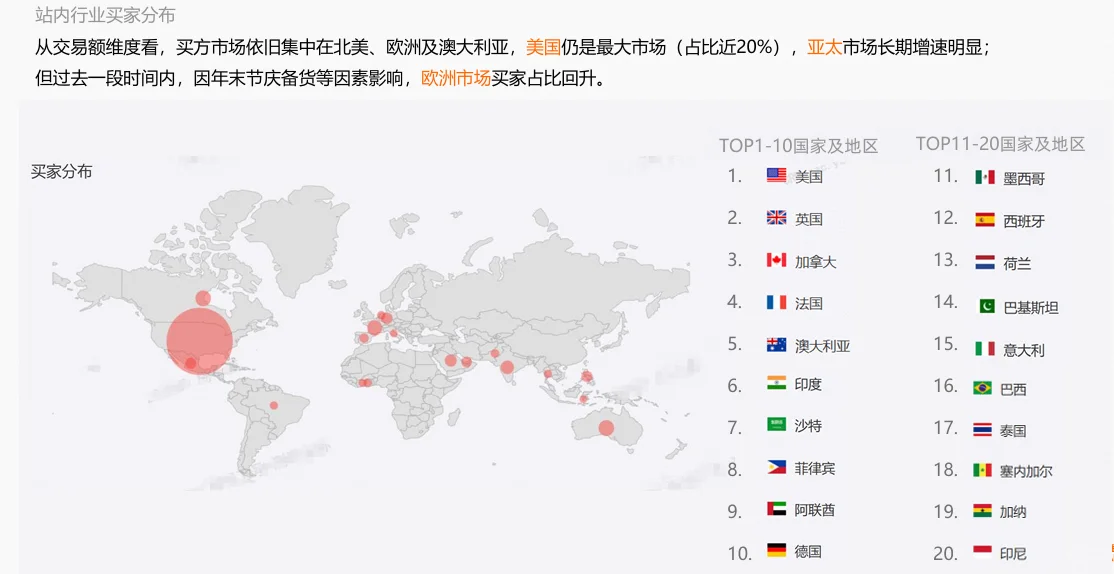Click the TOP11-20国家及地区 column header
This screenshot has width=1114, height=574.
pyautogui.click(x=1000, y=144)
